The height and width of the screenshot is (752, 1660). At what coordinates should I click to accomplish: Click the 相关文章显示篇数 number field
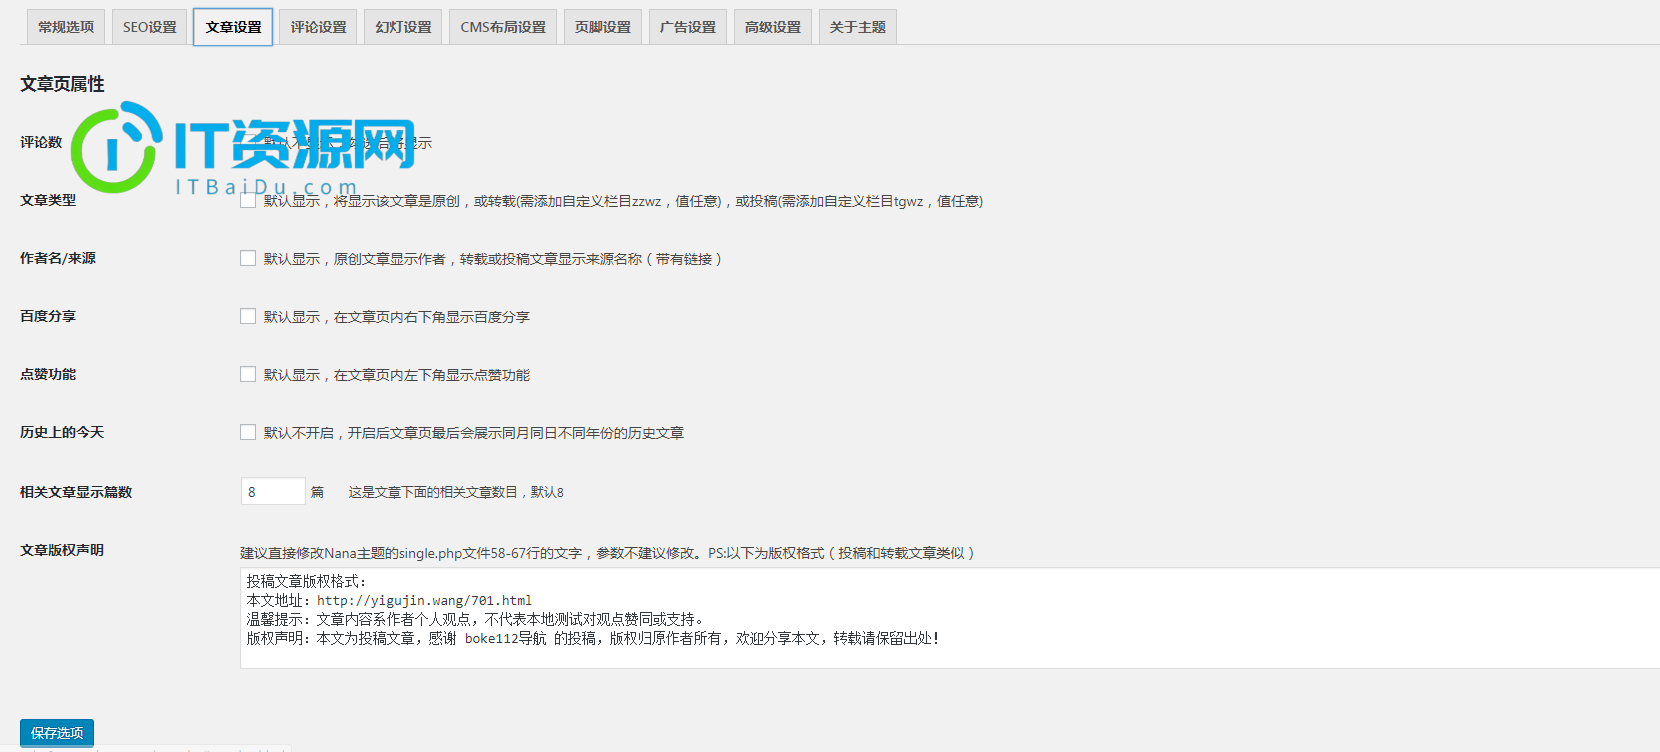273,491
